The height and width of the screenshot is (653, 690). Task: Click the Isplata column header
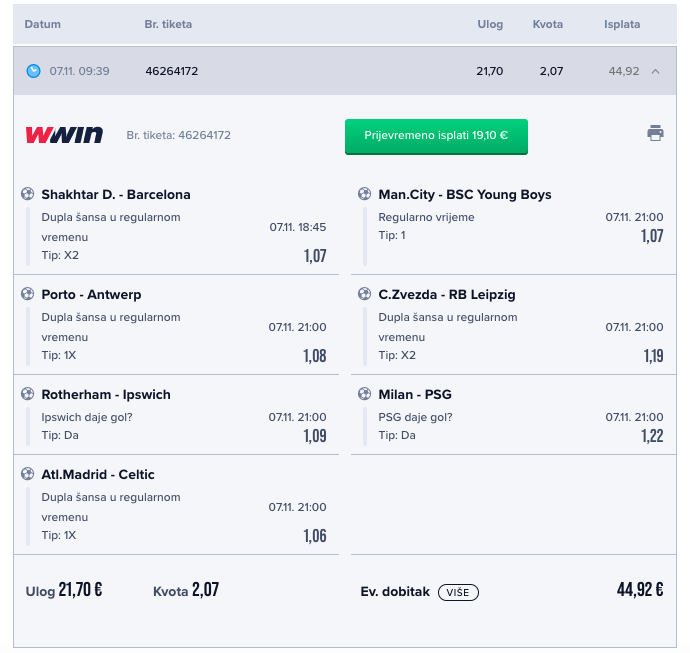pyautogui.click(x=622, y=24)
